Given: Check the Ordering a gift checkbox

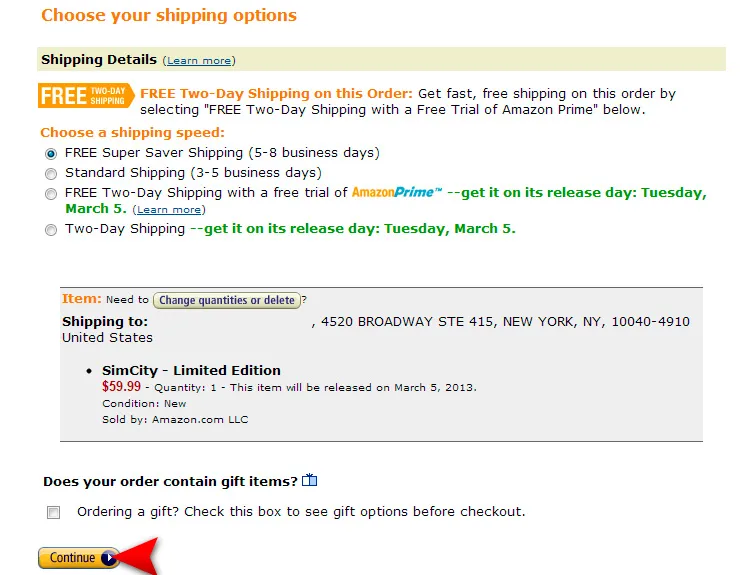Looking at the screenshot, I should (53, 512).
